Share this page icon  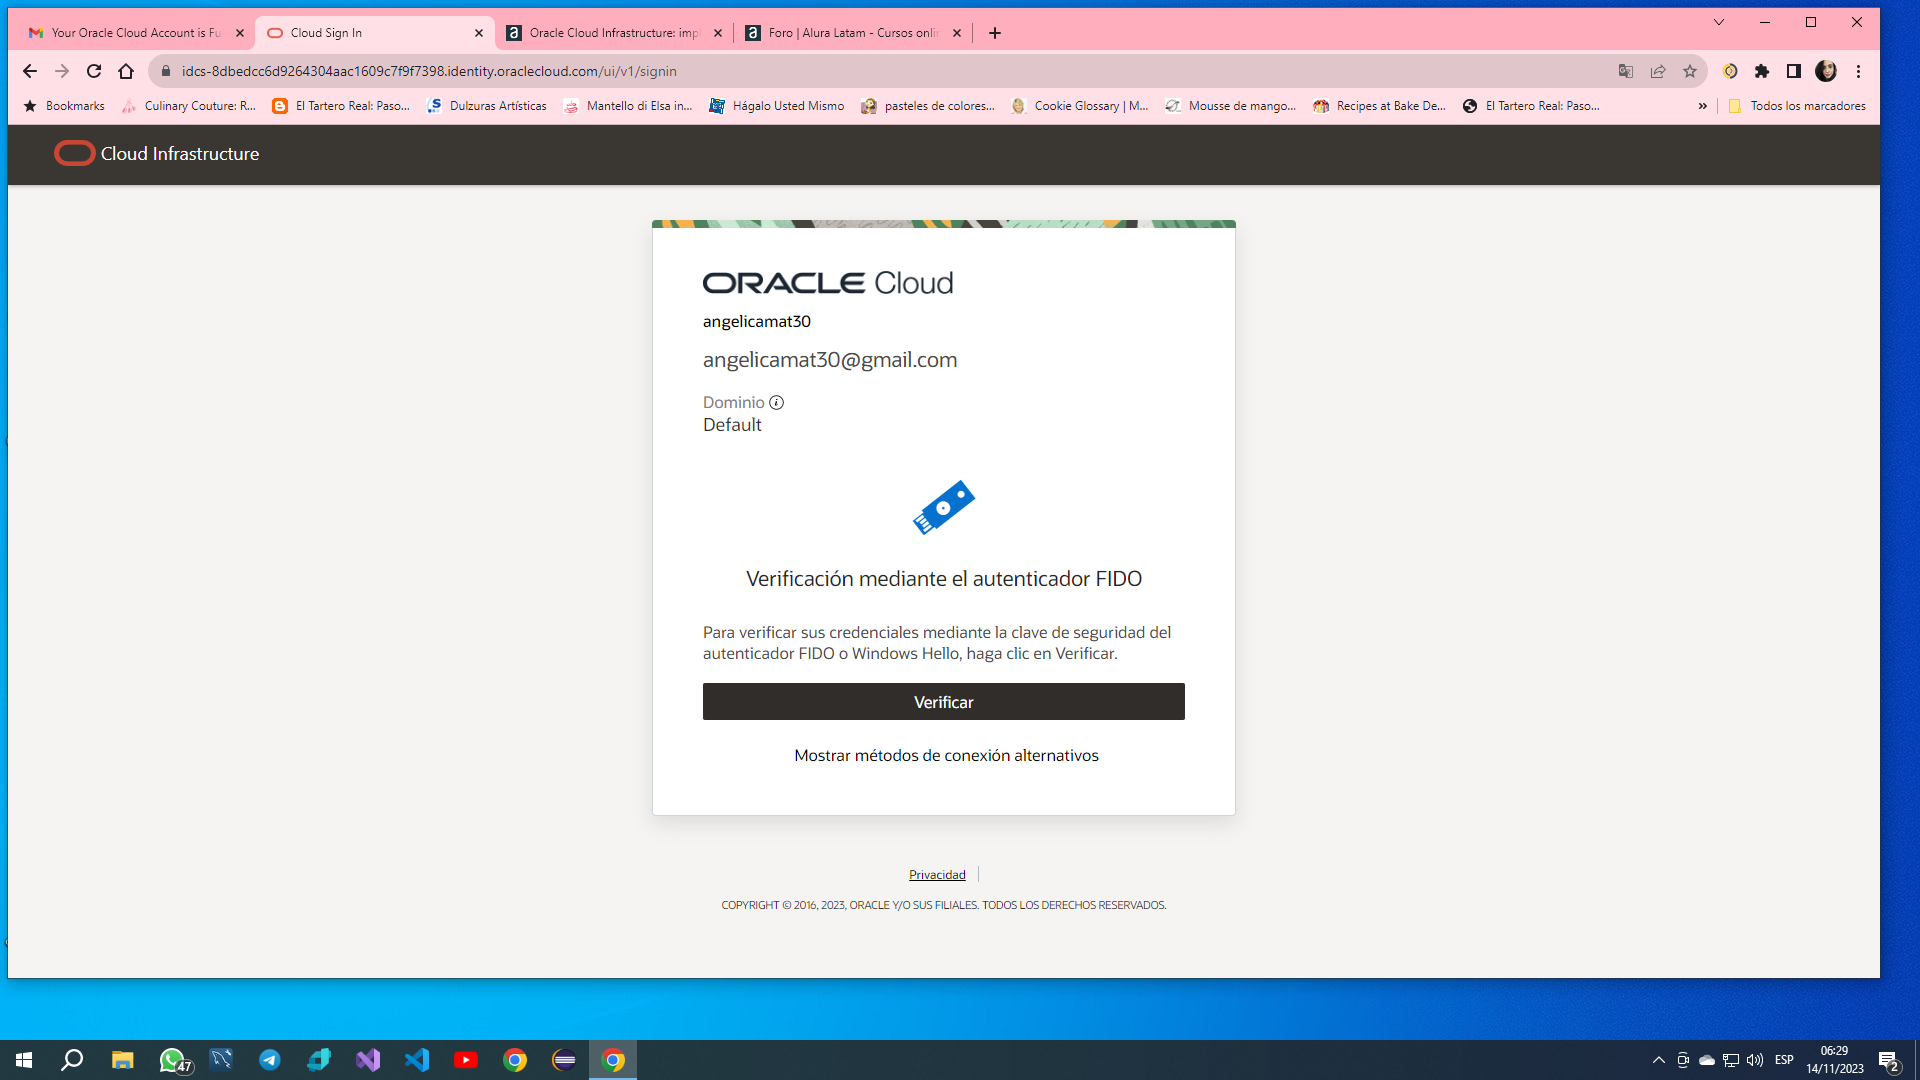coord(1658,71)
